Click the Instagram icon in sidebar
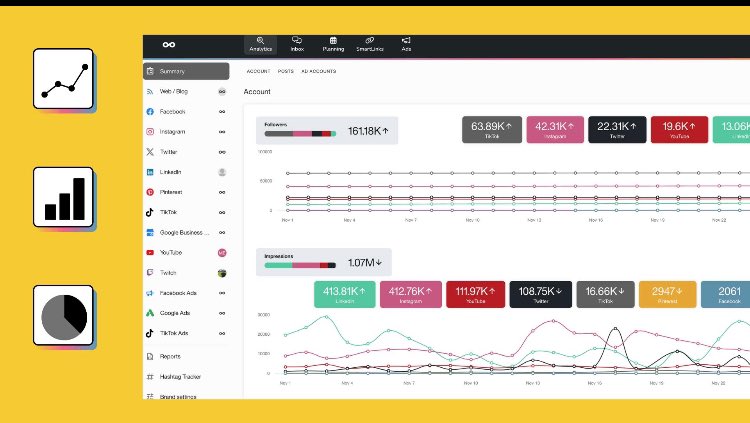 150,132
